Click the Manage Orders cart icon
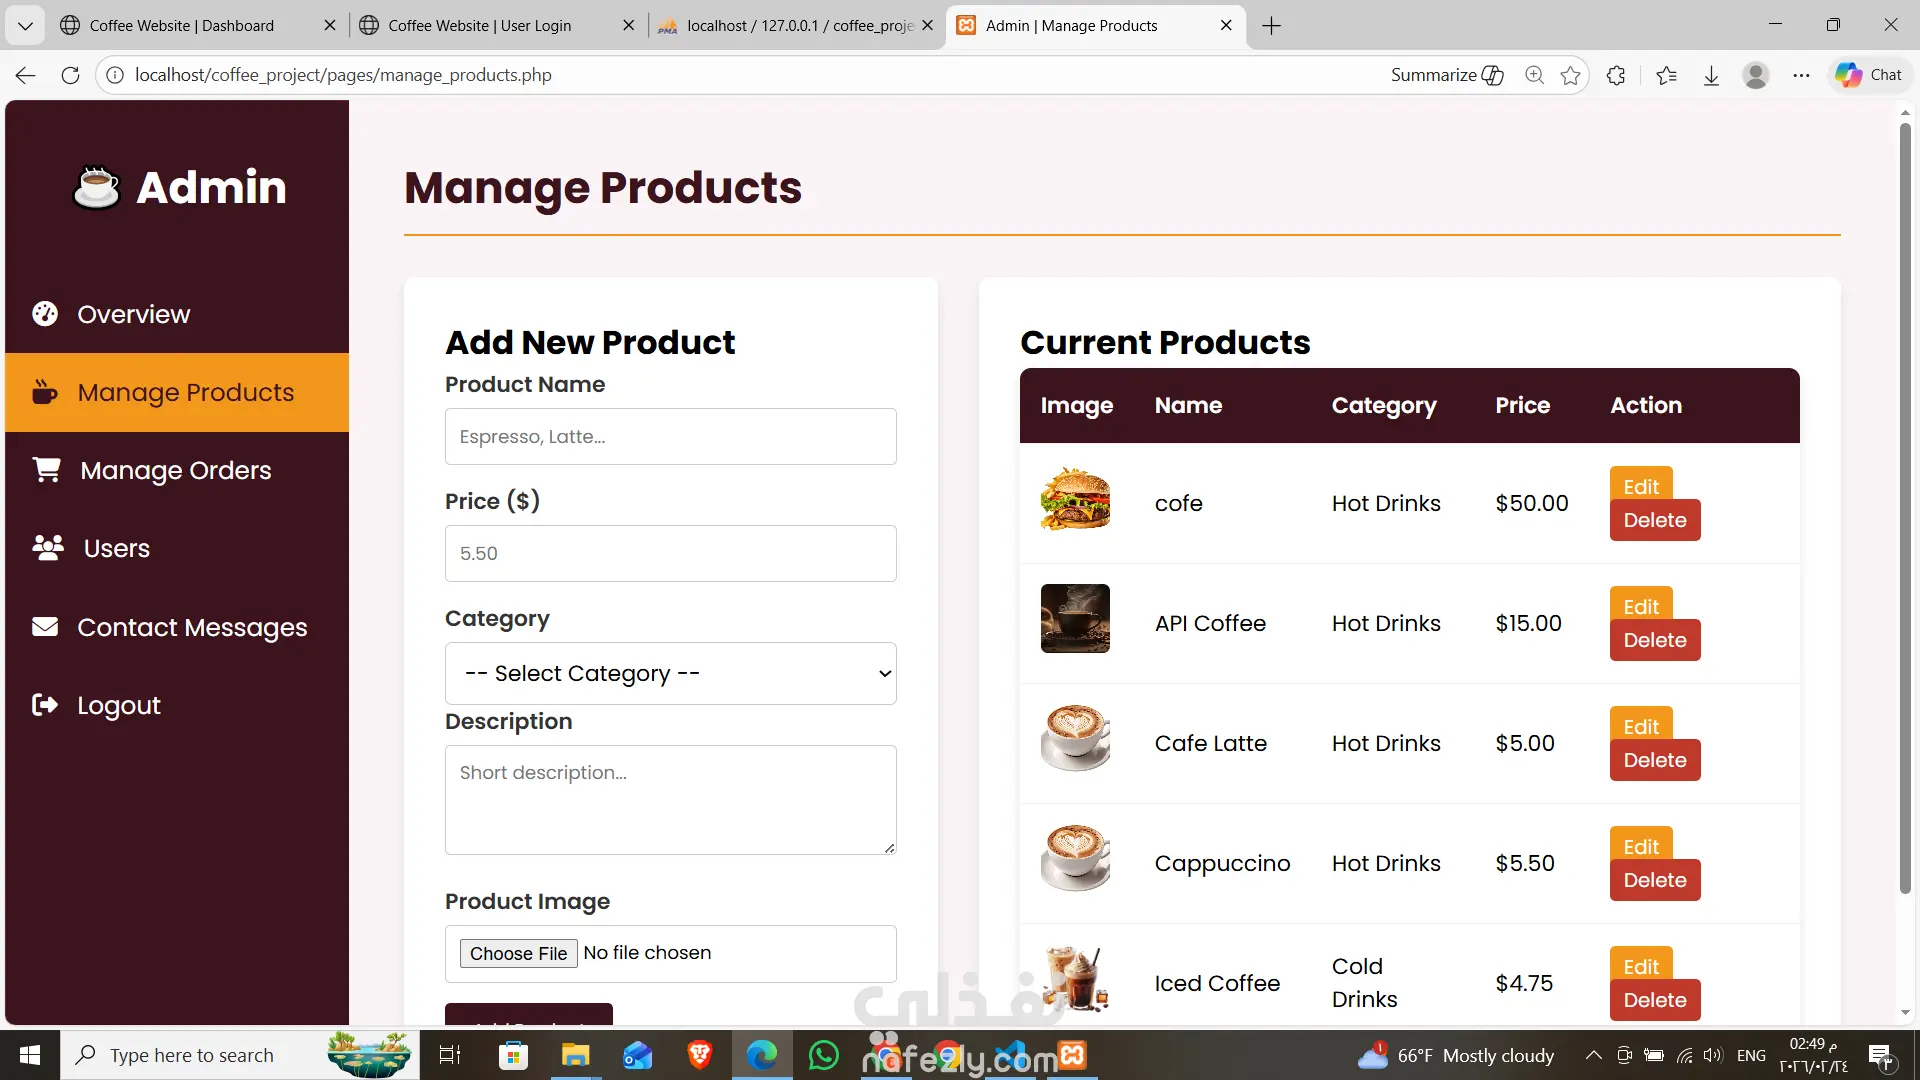 47,470
